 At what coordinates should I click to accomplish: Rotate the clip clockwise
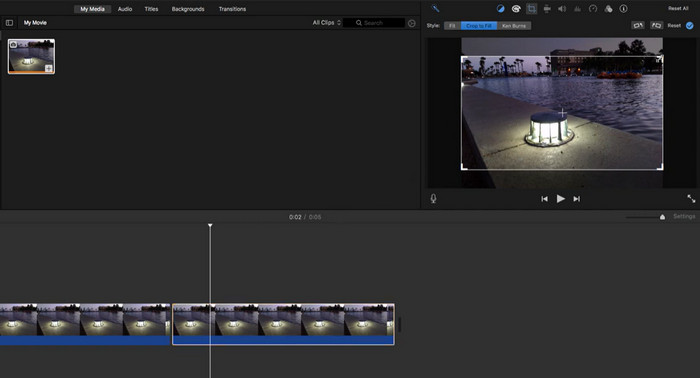pos(656,25)
